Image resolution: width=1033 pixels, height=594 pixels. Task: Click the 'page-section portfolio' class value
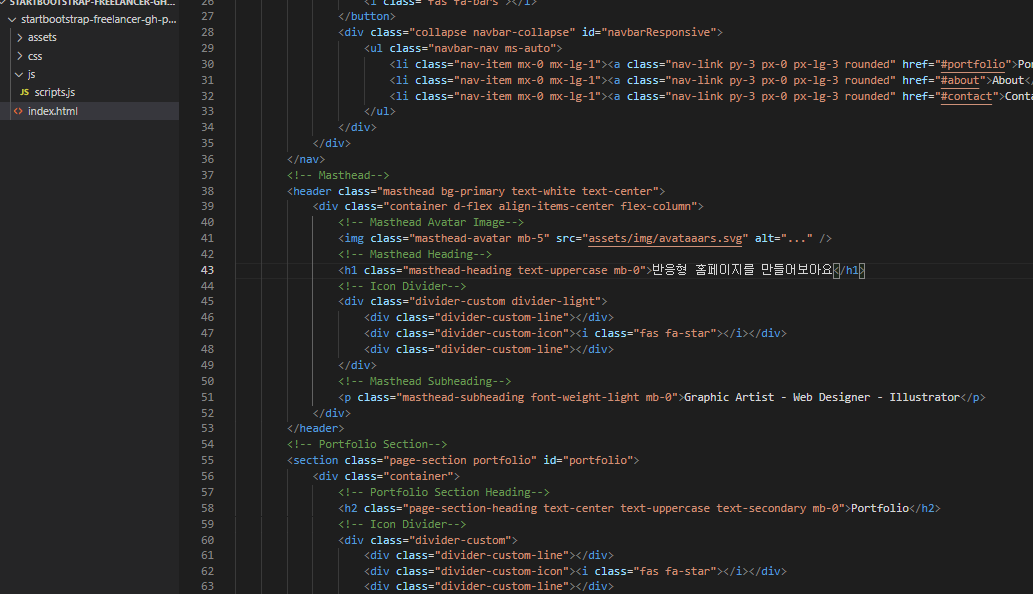(460, 460)
